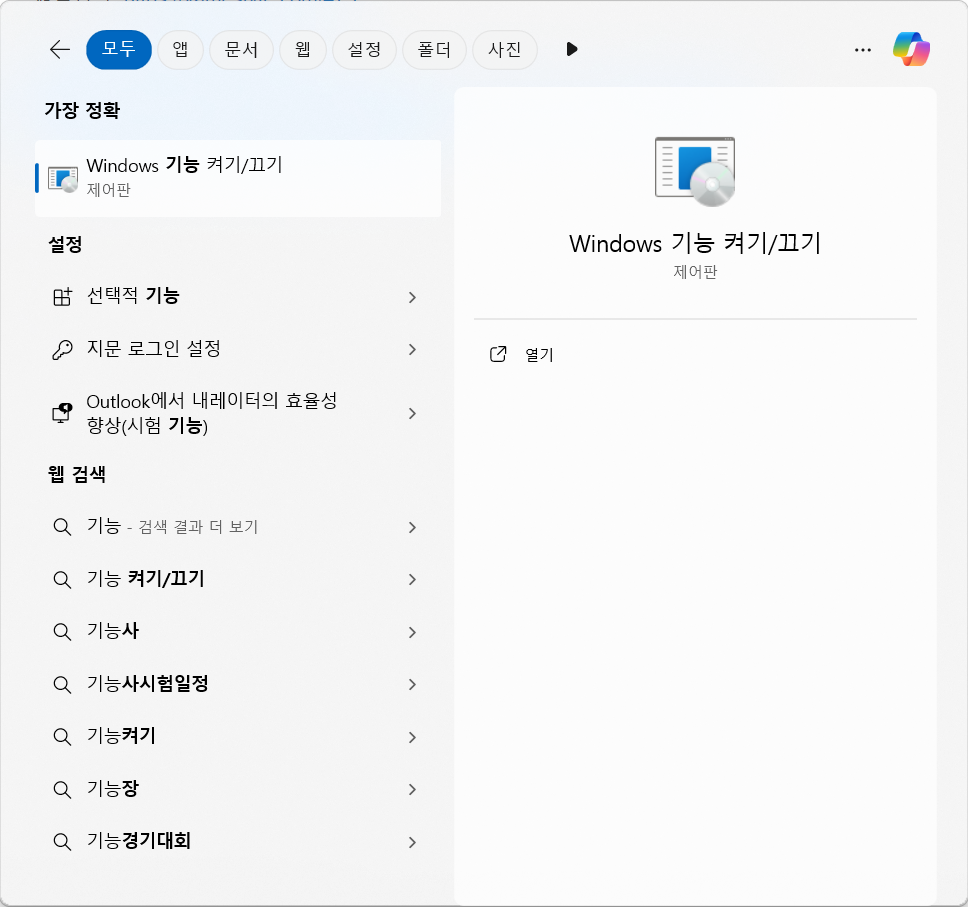Expand the 지문 로그인 설정 chevron
The image size is (968, 907).
coord(412,349)
